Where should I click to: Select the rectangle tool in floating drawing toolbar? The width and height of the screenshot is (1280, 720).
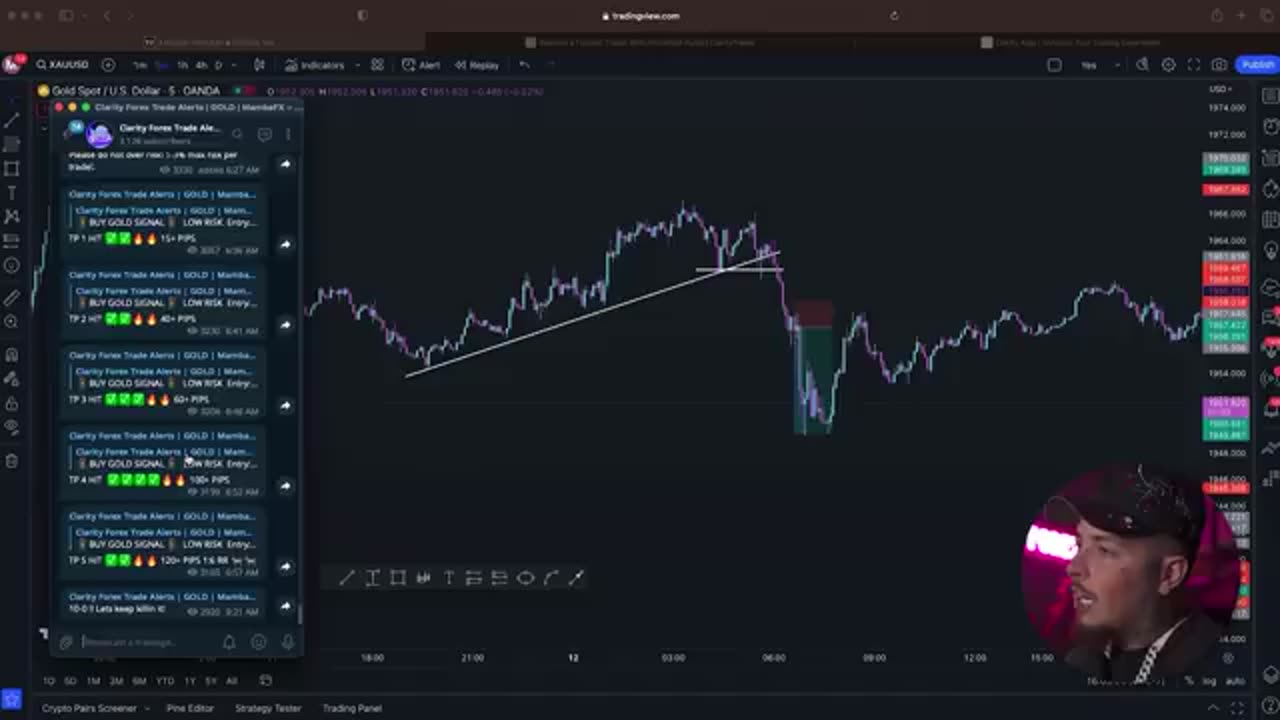click(398, 578)
